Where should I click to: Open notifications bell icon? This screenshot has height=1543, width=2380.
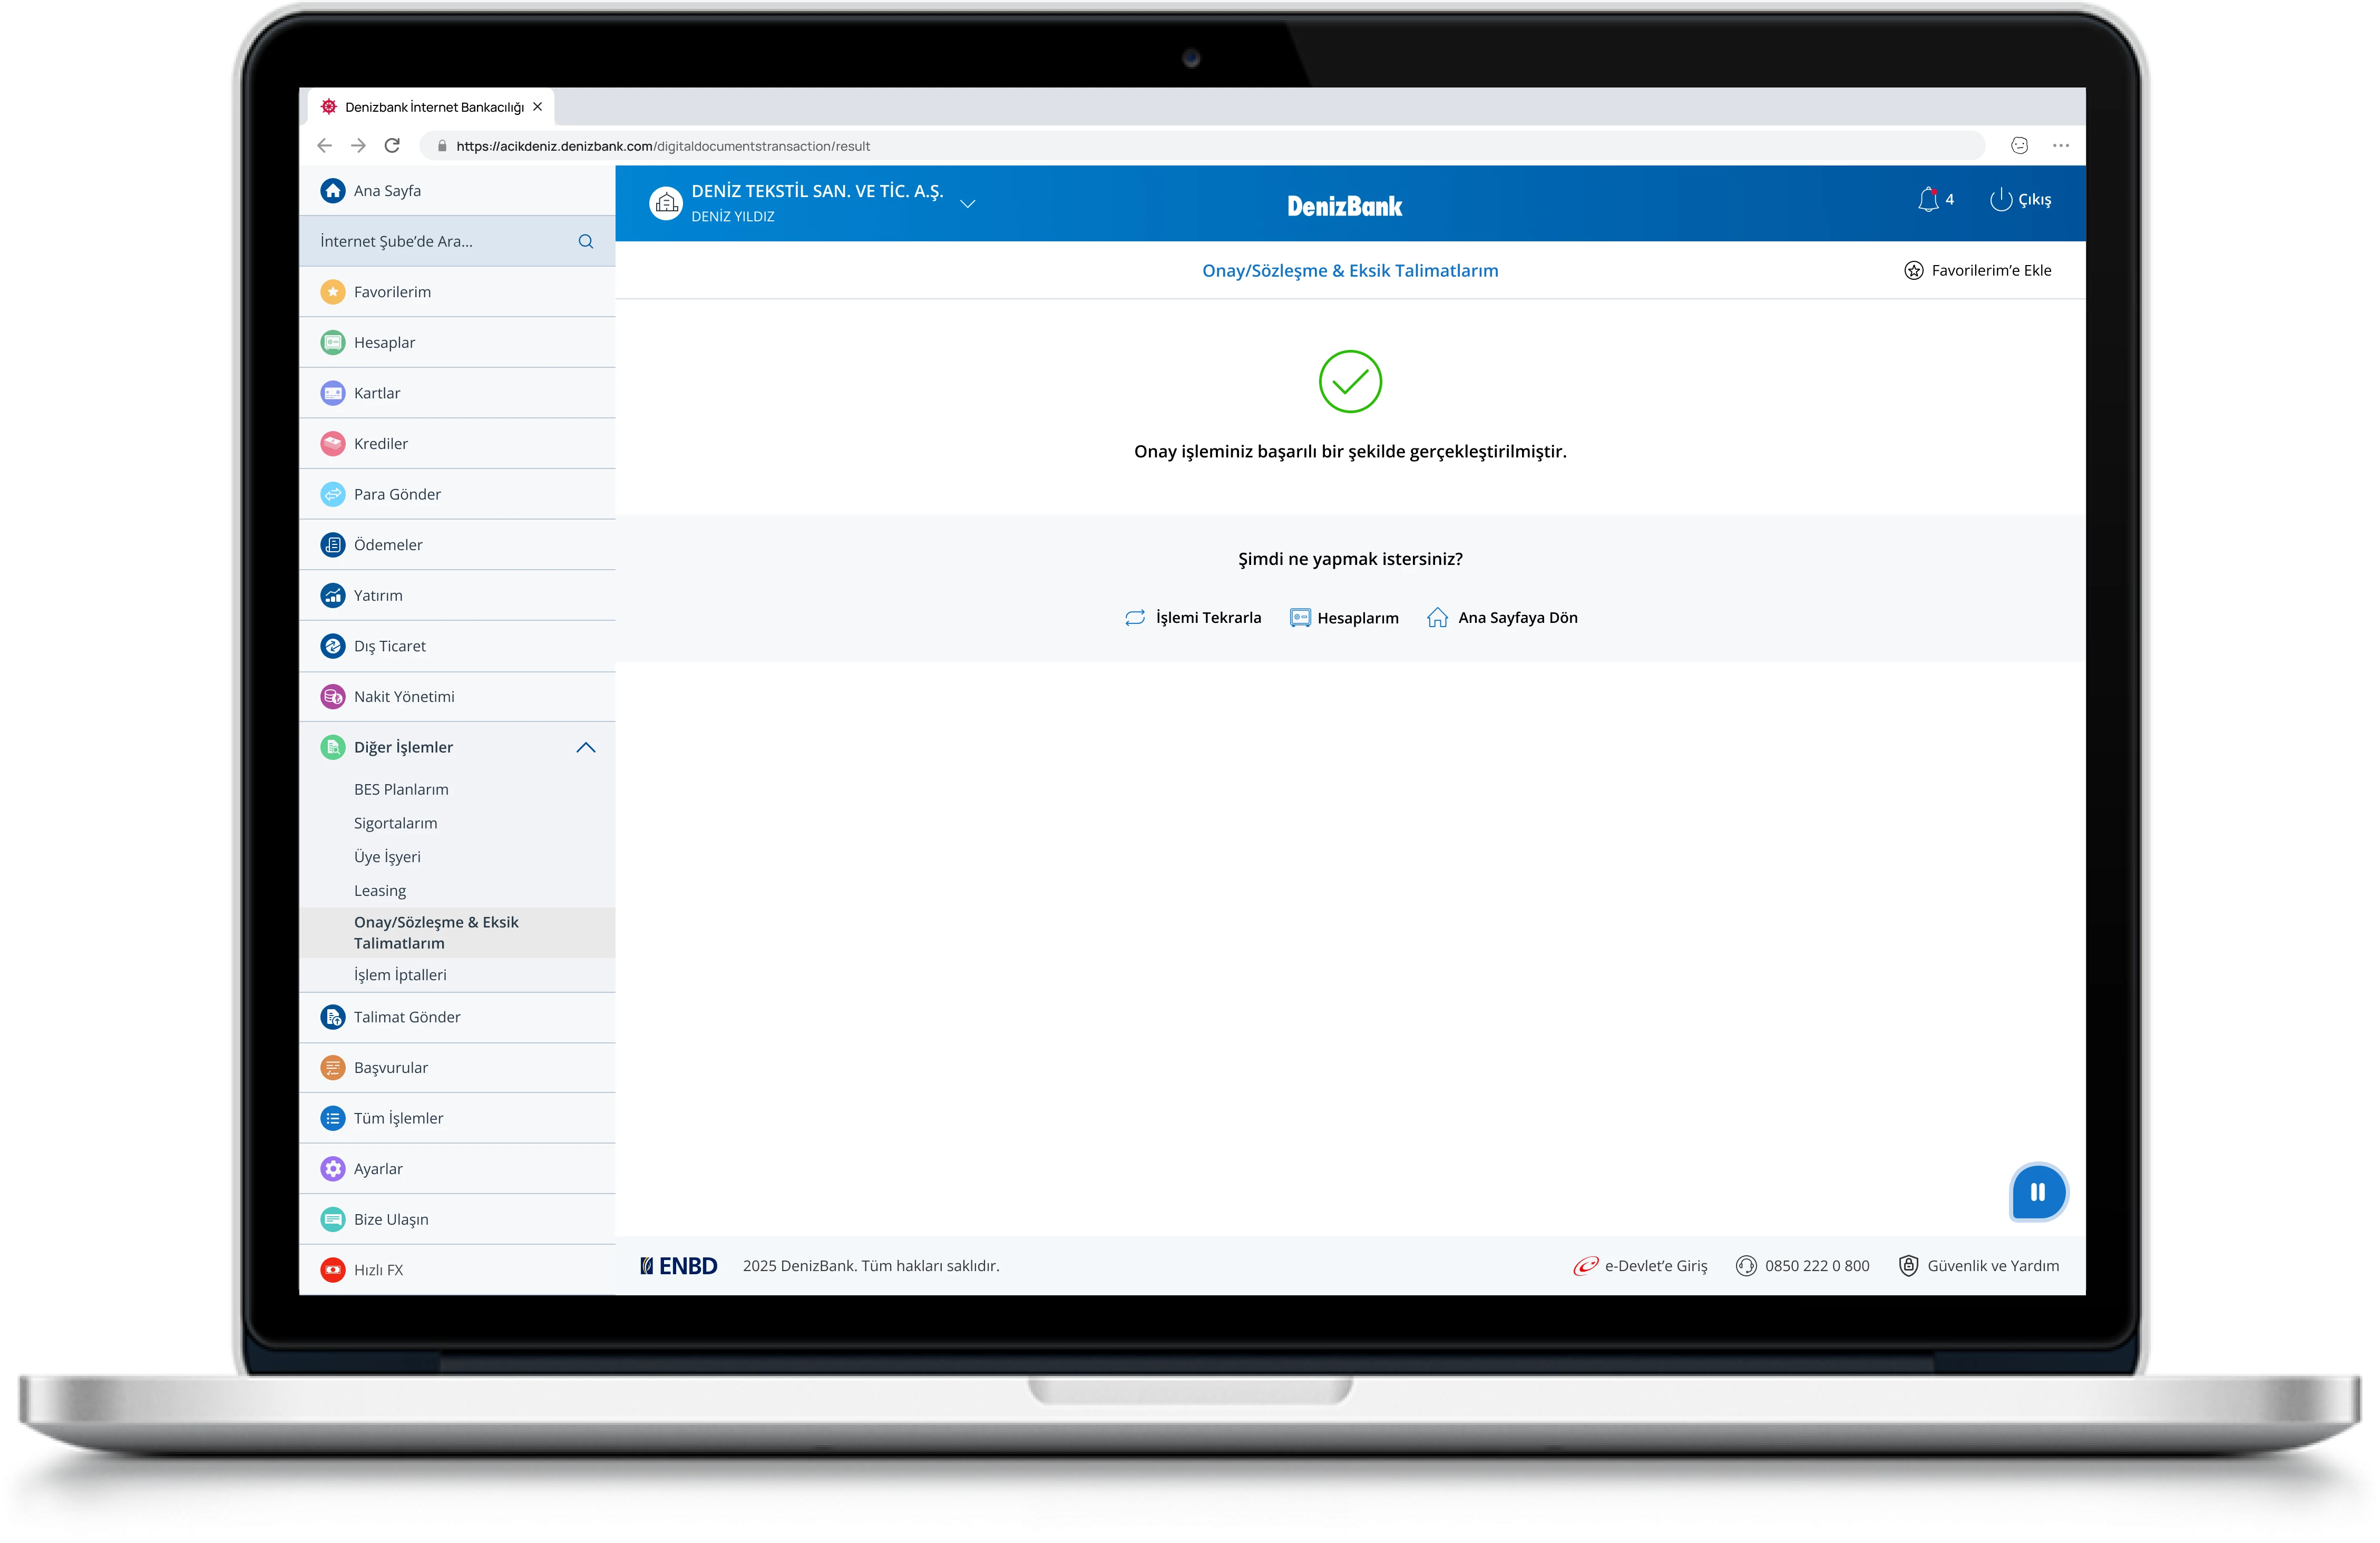[x=1928, y=200]
